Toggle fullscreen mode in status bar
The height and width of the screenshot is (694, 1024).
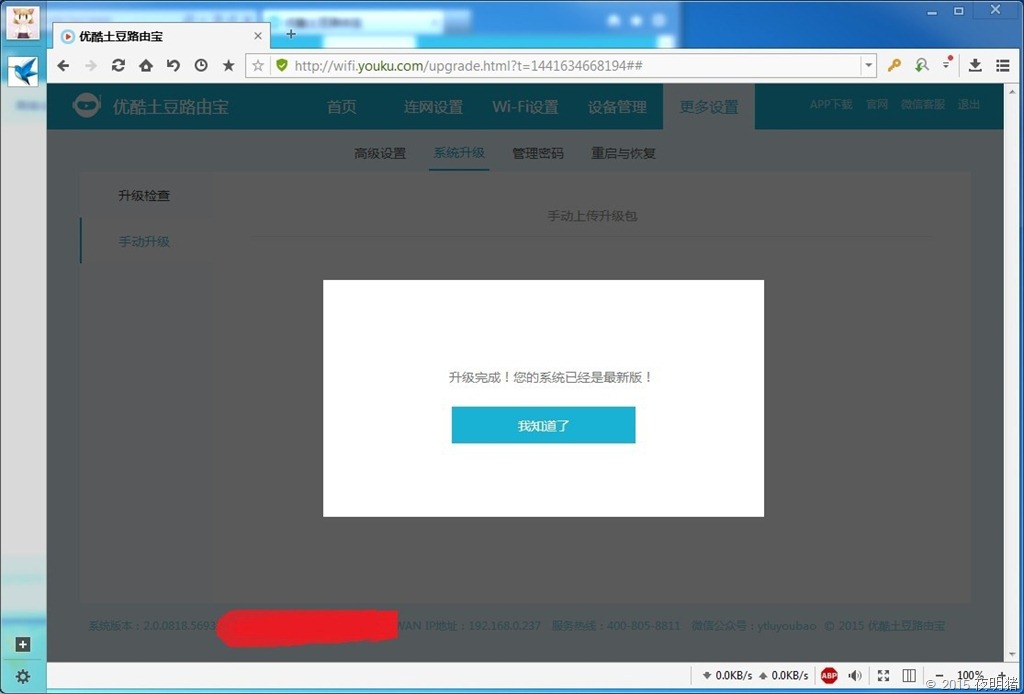click(883, 676)
